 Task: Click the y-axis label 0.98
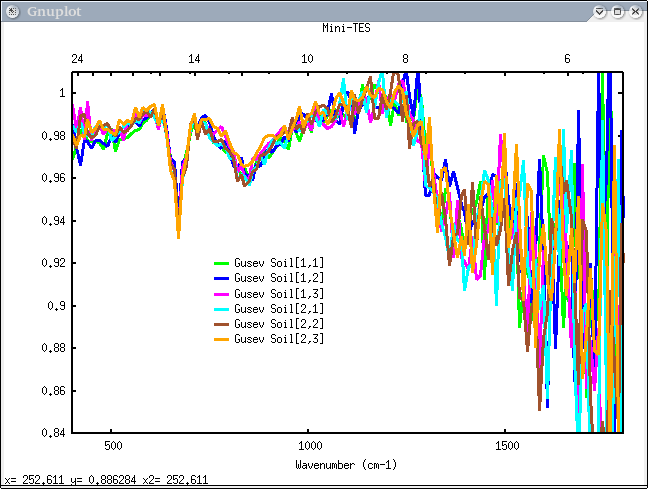pyautogui.click(x=53, y=136)
